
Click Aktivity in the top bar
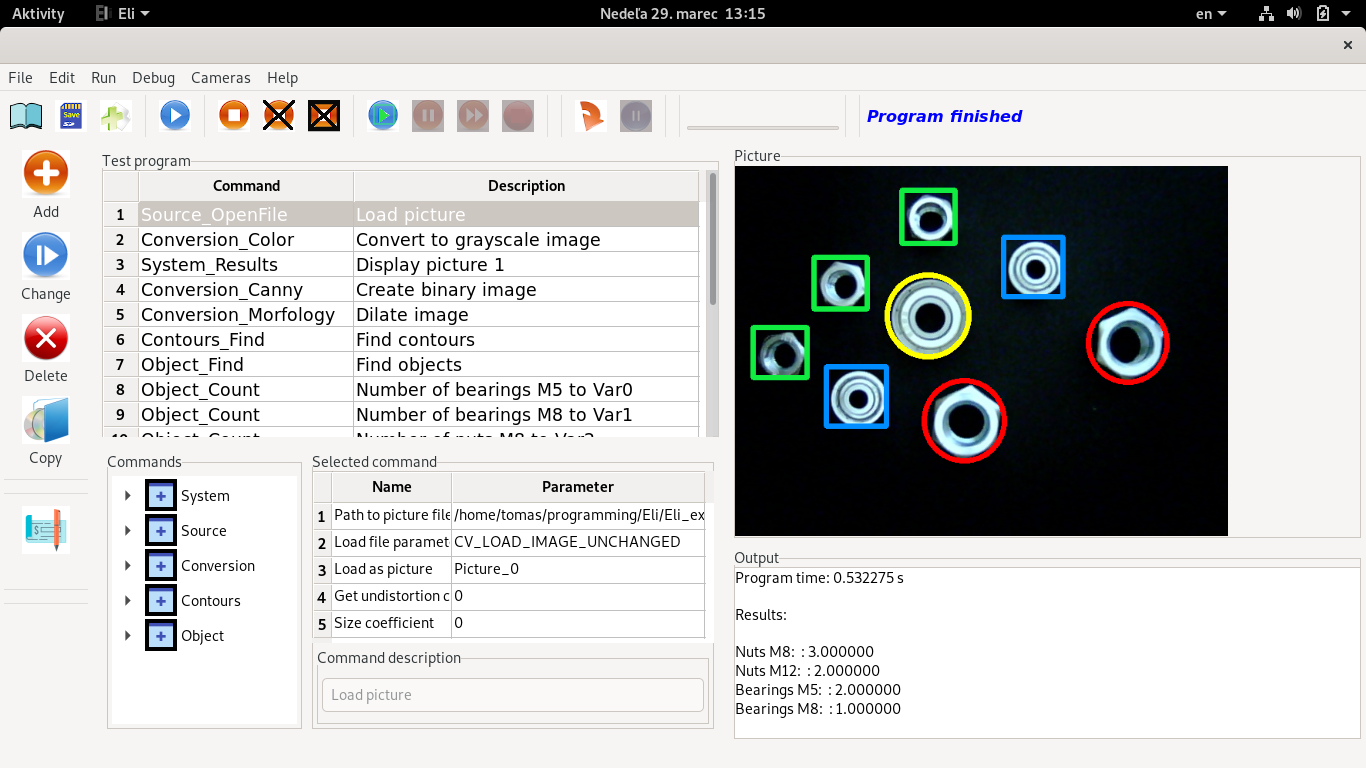point(38,14)
